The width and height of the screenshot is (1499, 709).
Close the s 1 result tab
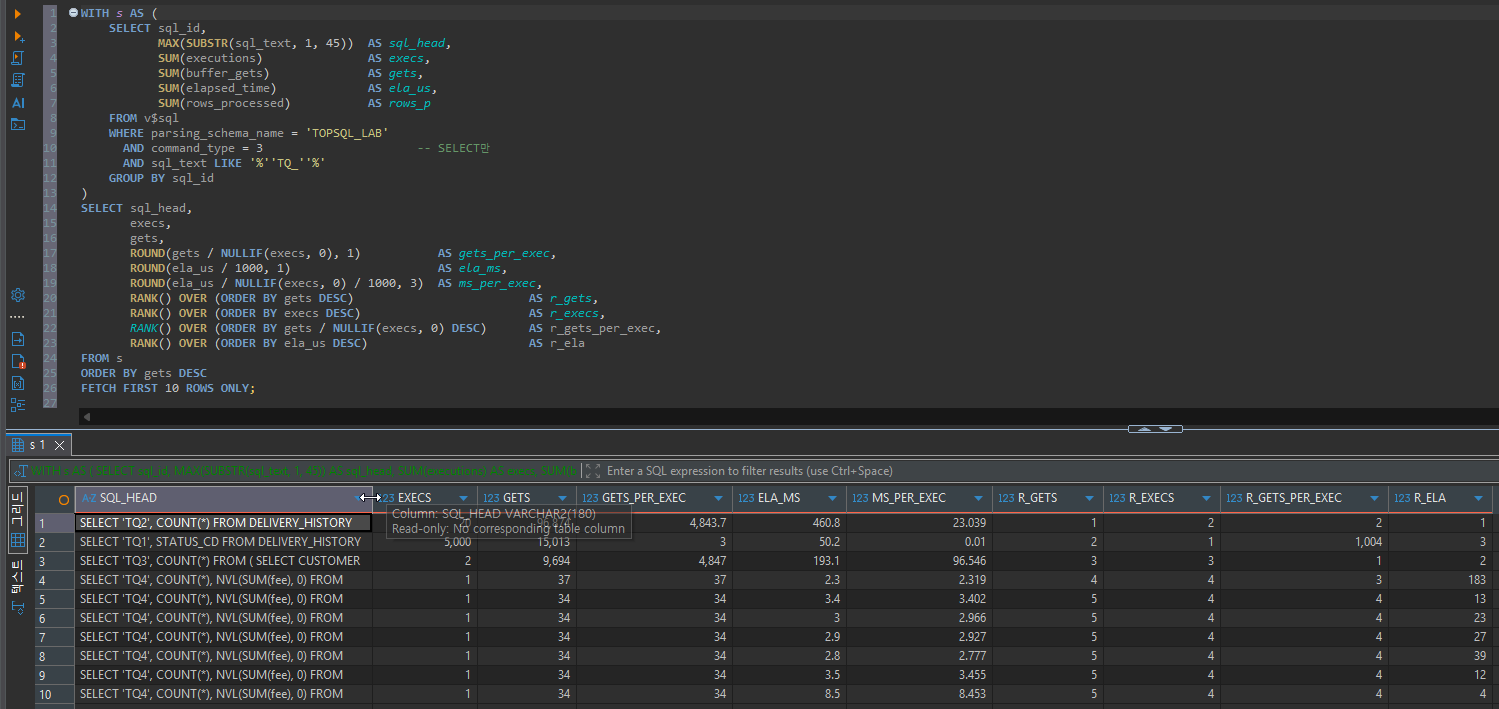coord(59,446)
